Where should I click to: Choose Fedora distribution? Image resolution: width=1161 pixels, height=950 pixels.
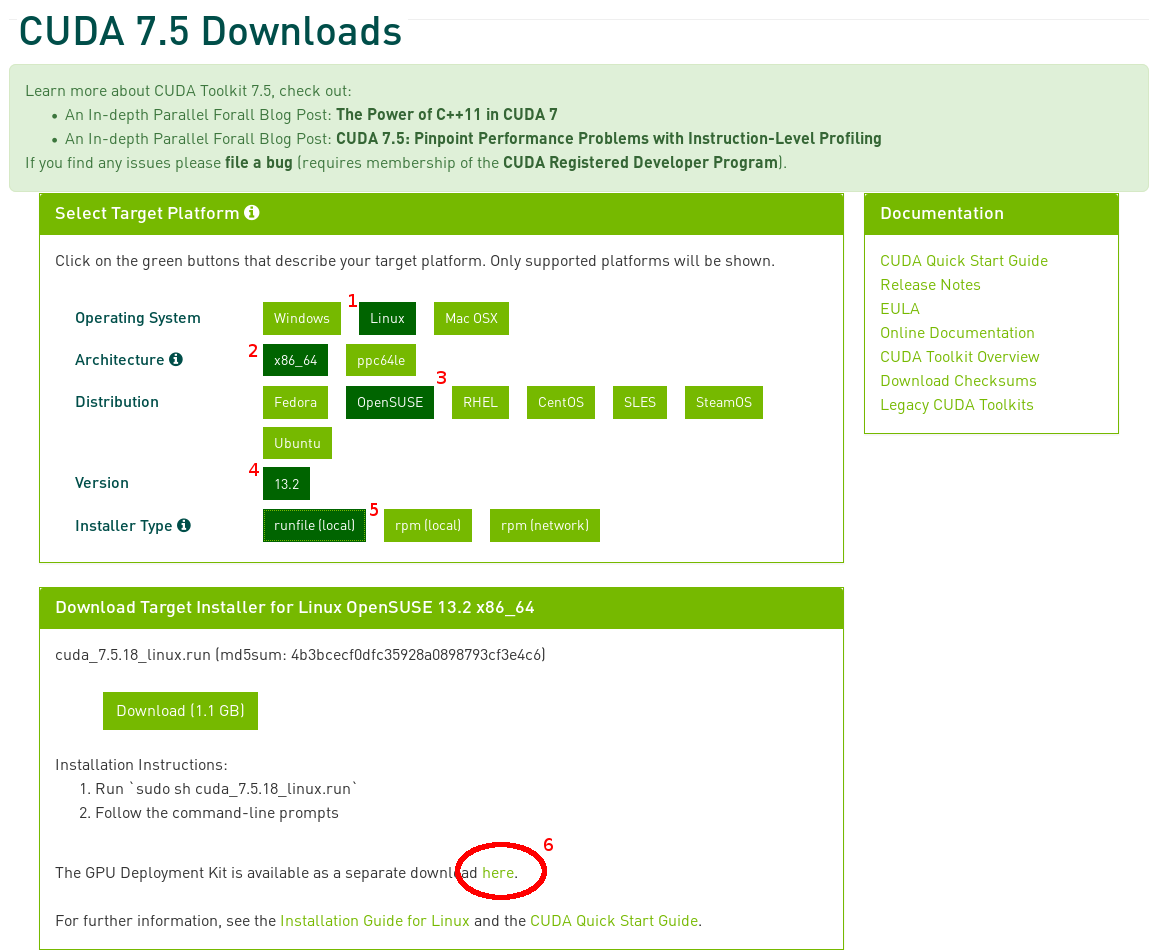pyautogui.click(x=295, y=402)
